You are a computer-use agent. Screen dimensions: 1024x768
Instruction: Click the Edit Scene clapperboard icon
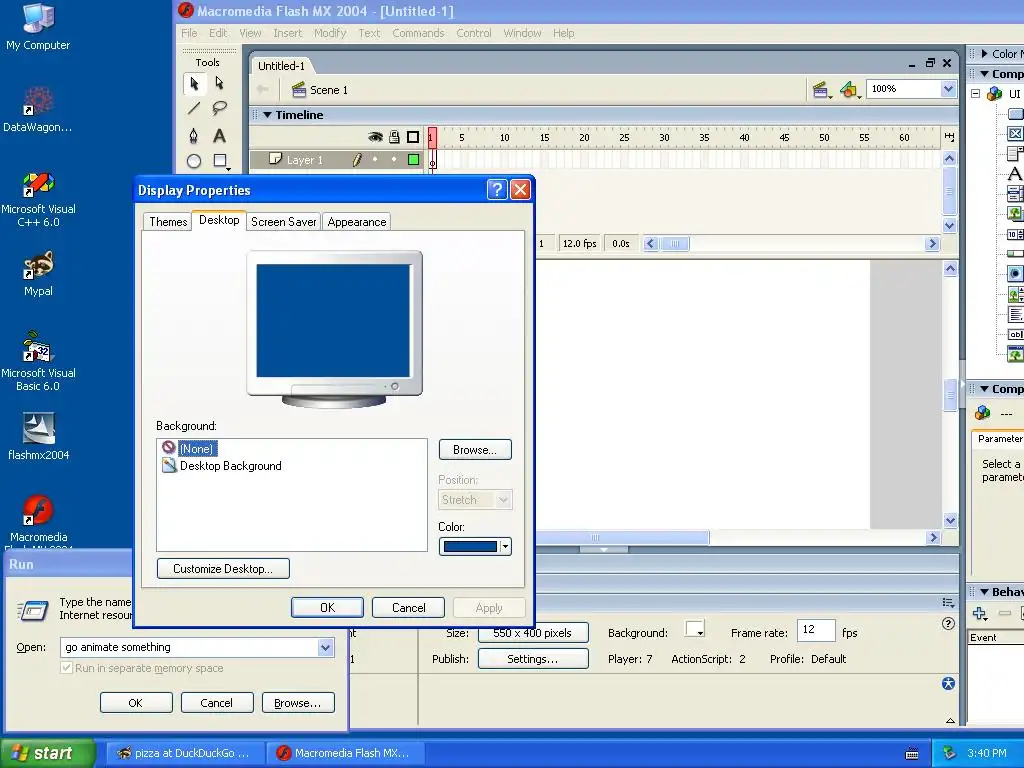pyautogui.click(x=821, y=90)
